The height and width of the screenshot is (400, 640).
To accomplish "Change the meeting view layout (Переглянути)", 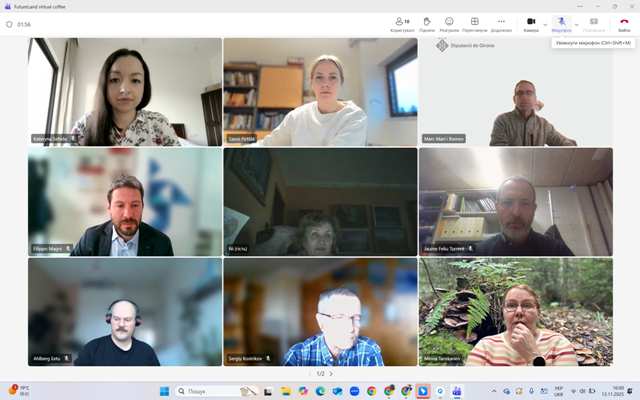I will (475, 22).
